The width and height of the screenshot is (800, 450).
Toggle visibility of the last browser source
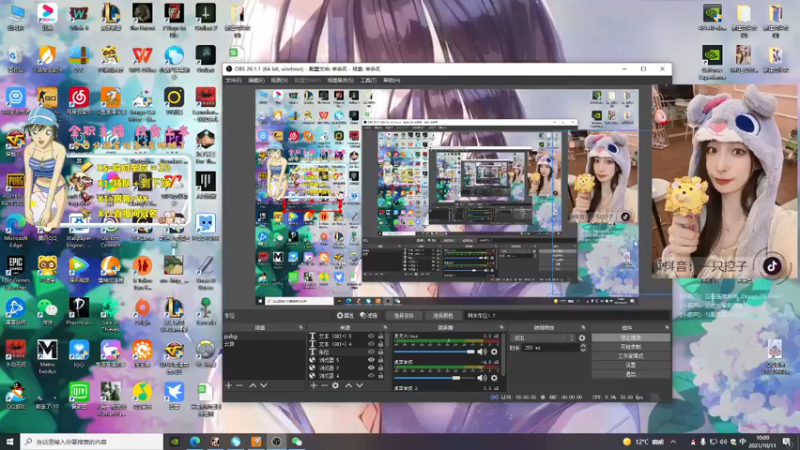coord(371,375)
